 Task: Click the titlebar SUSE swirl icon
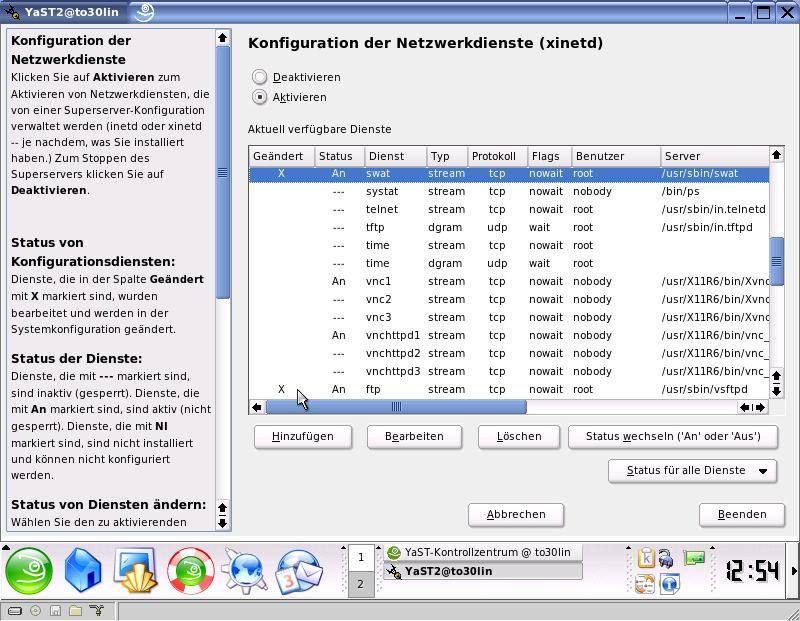click(x=143, y=12)
